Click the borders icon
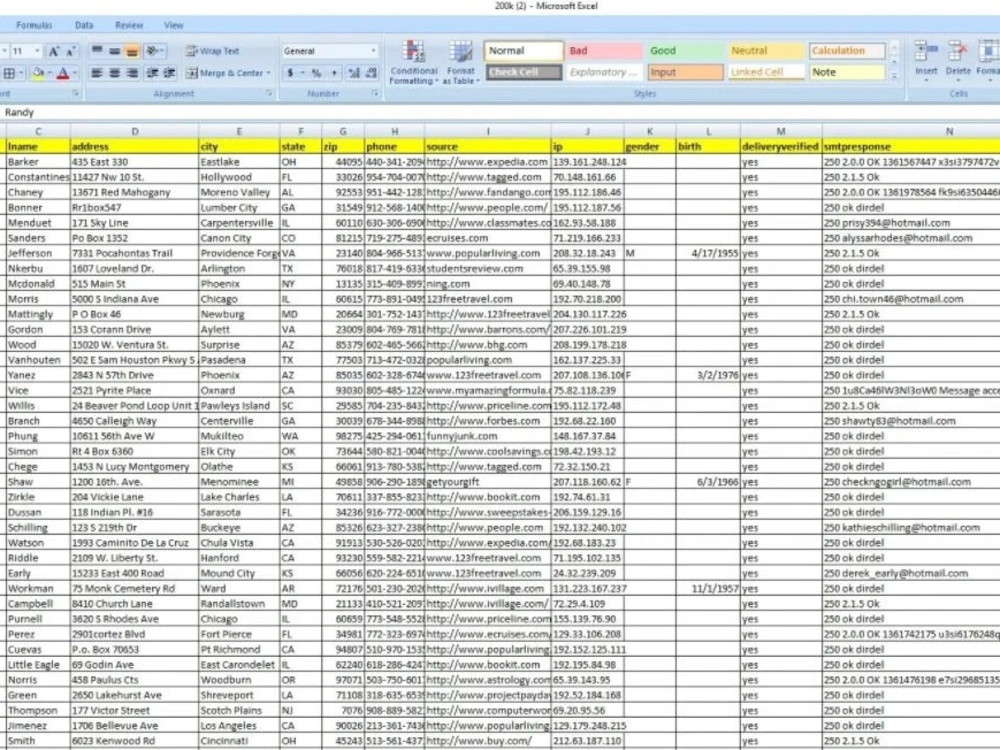Screen dimensions: 1000x750 pyautogui.click(x=9, y=73)
